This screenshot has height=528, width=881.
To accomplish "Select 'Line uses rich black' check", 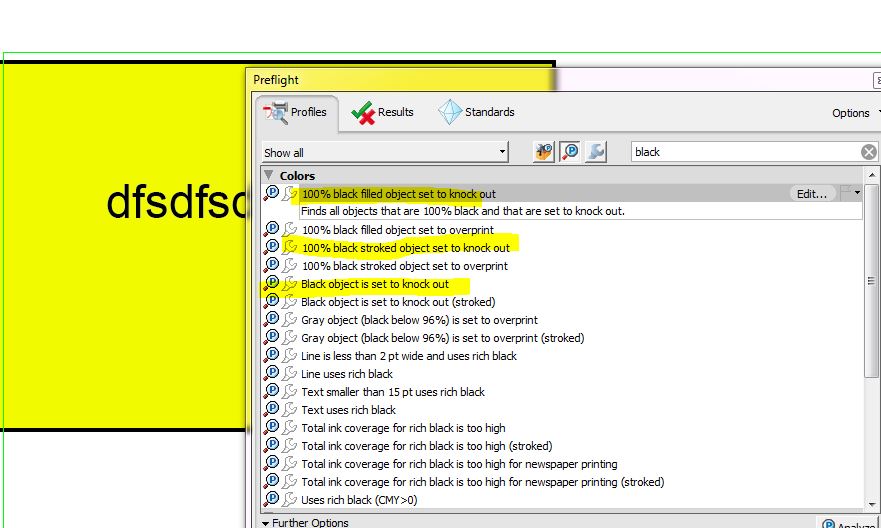I will pos(347,374).
